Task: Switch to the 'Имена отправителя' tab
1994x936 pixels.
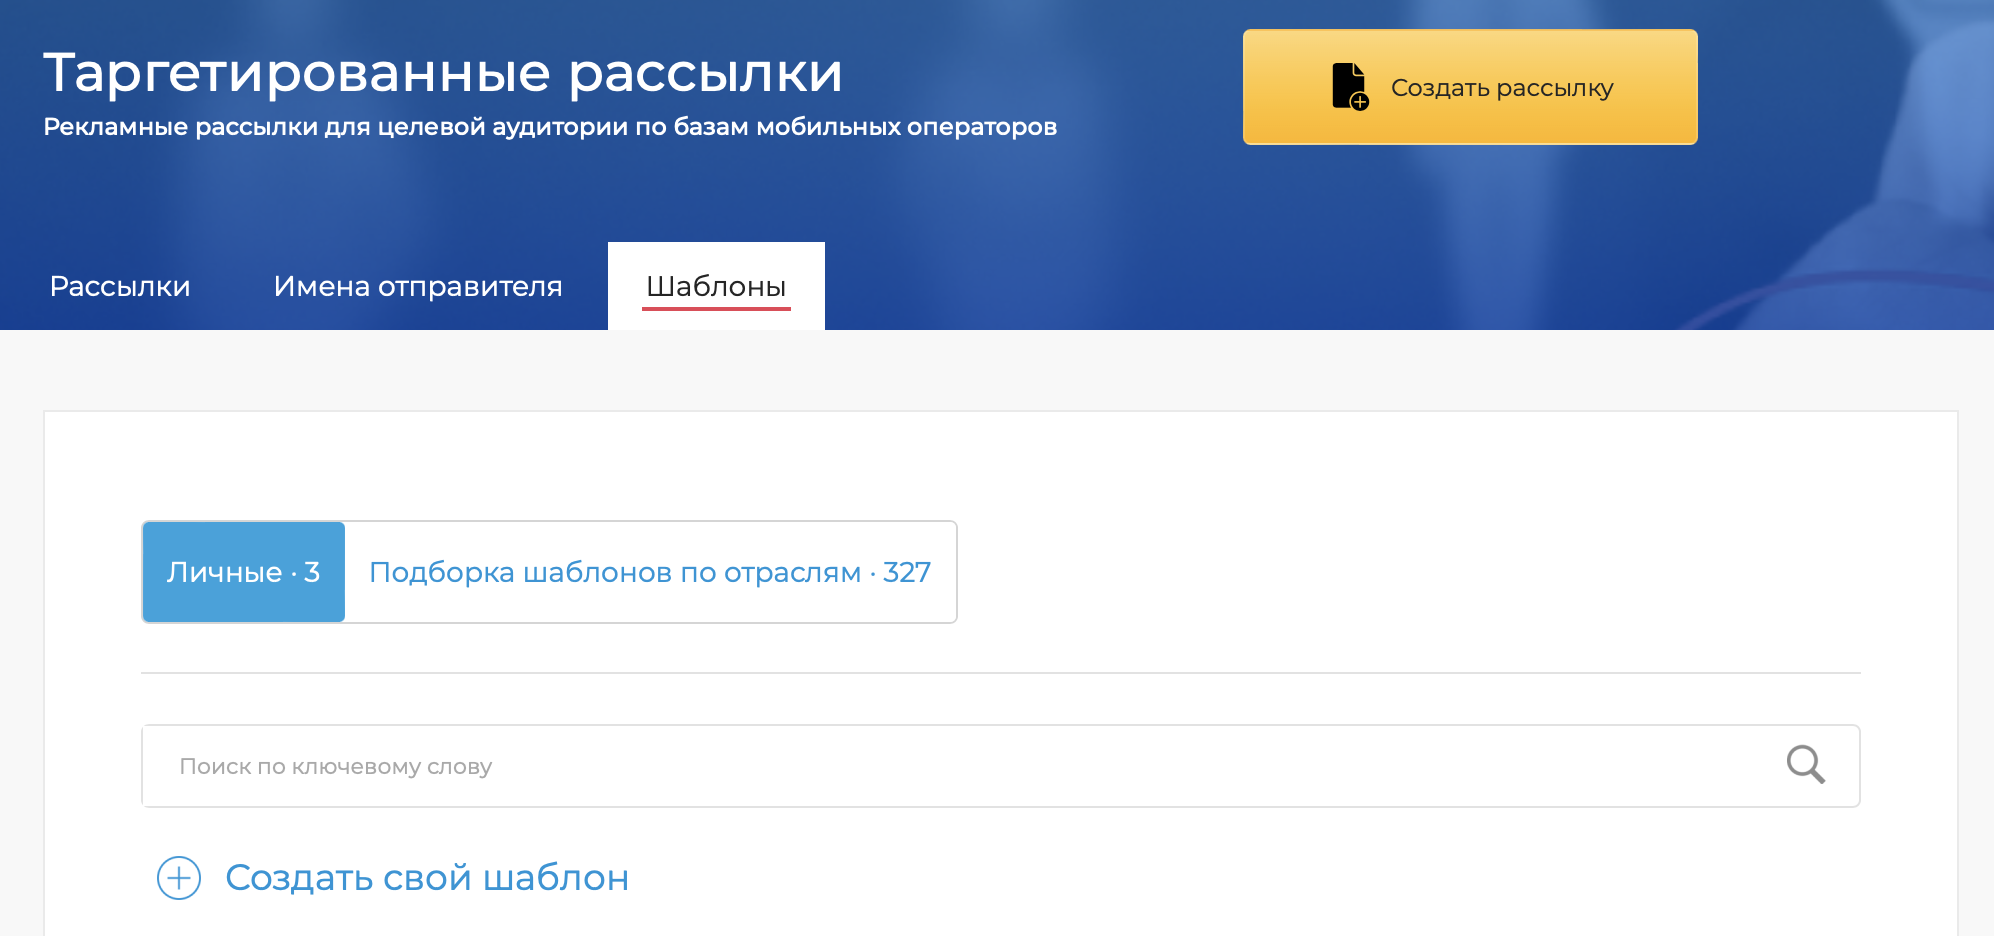Action: [x=418, y=286]
